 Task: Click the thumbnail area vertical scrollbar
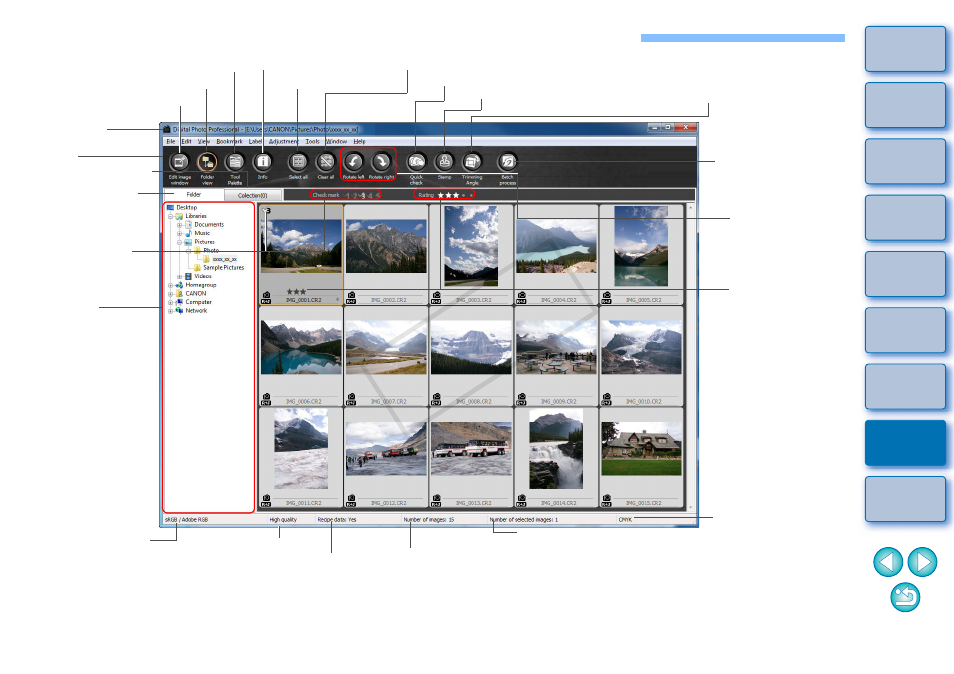coord(690,357)
